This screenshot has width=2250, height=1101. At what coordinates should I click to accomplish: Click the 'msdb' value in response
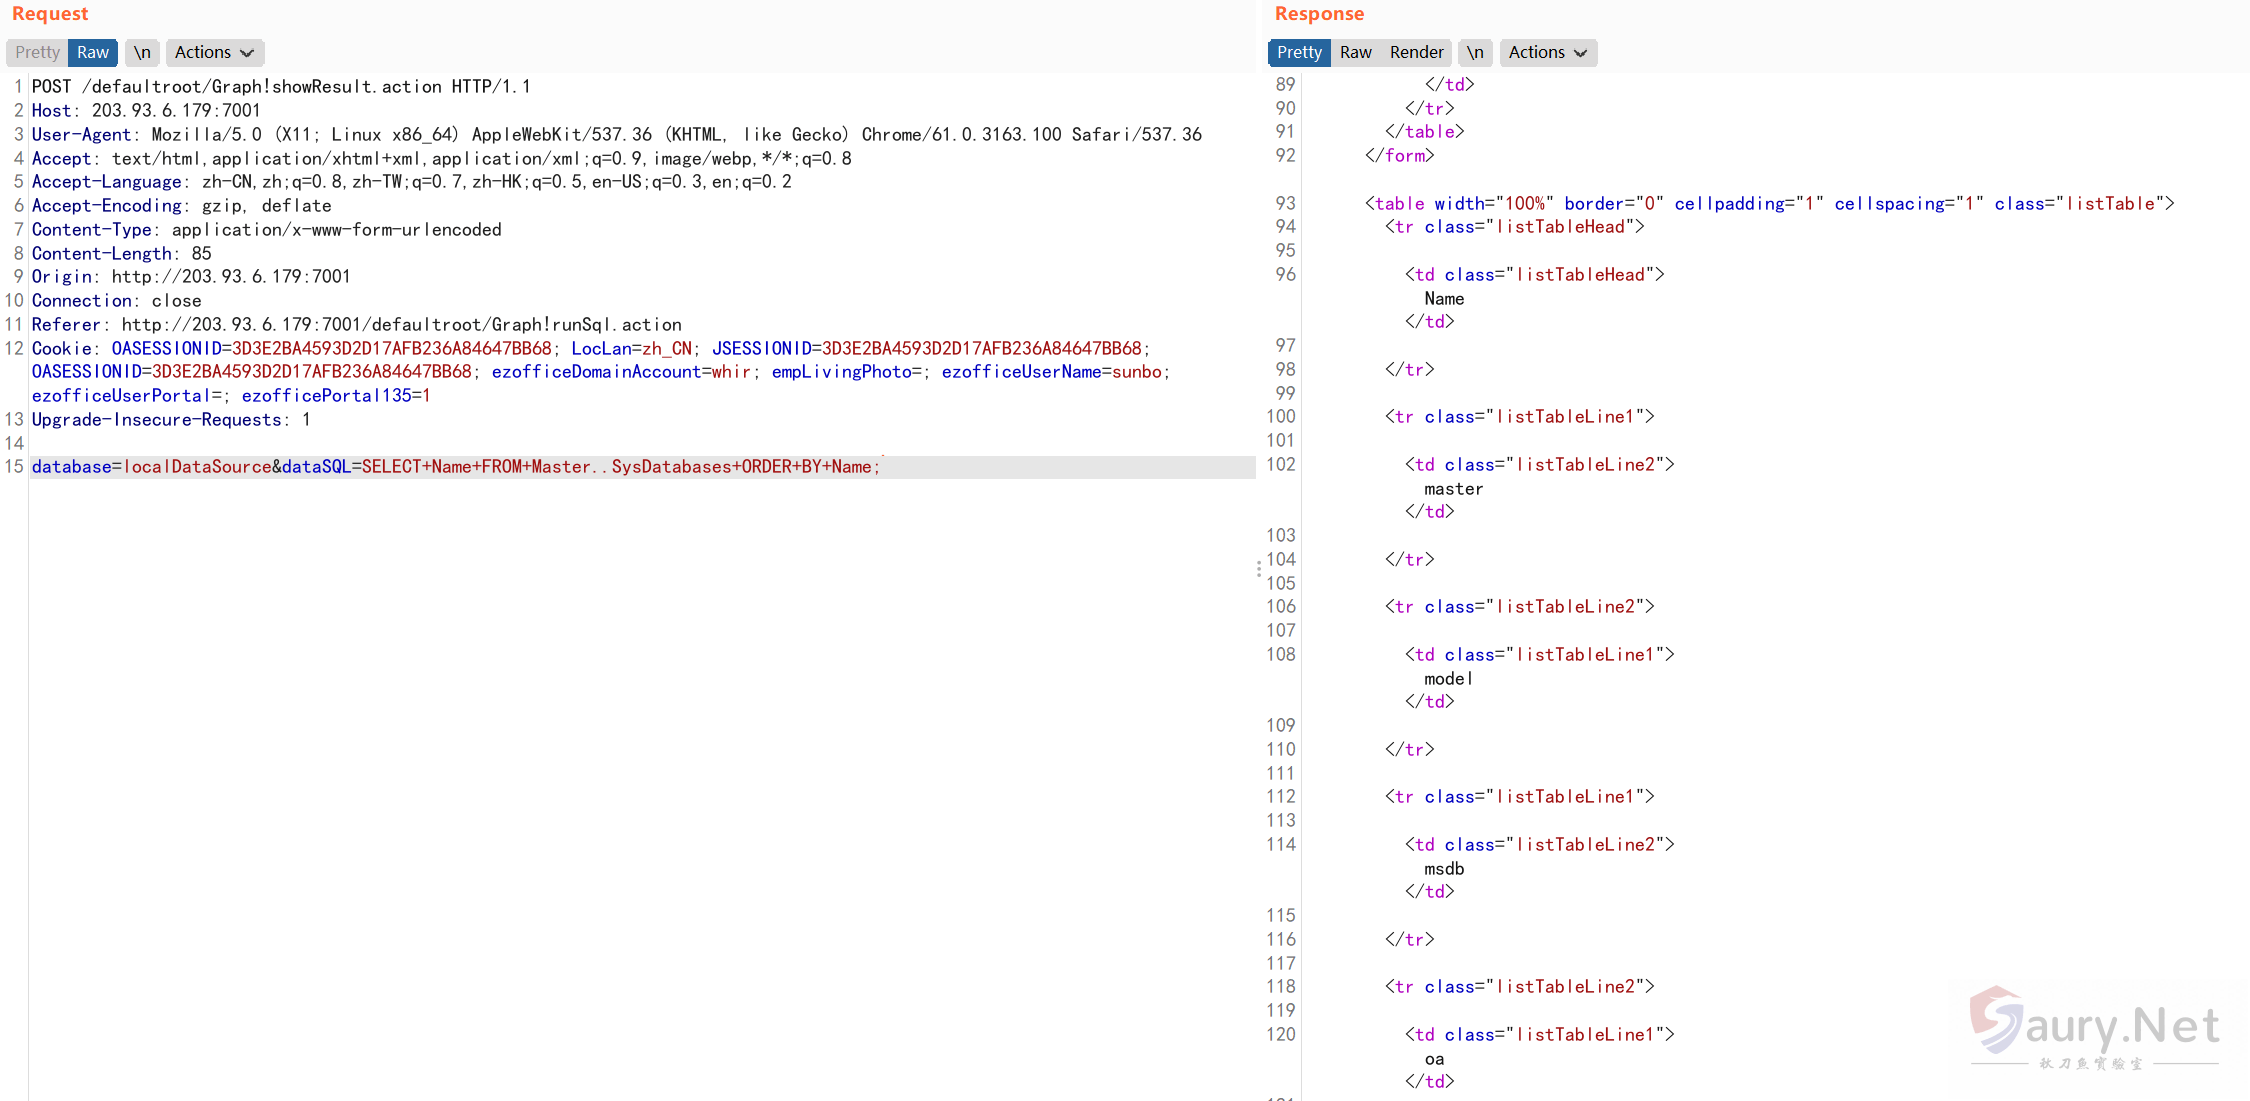point(1444,869)
